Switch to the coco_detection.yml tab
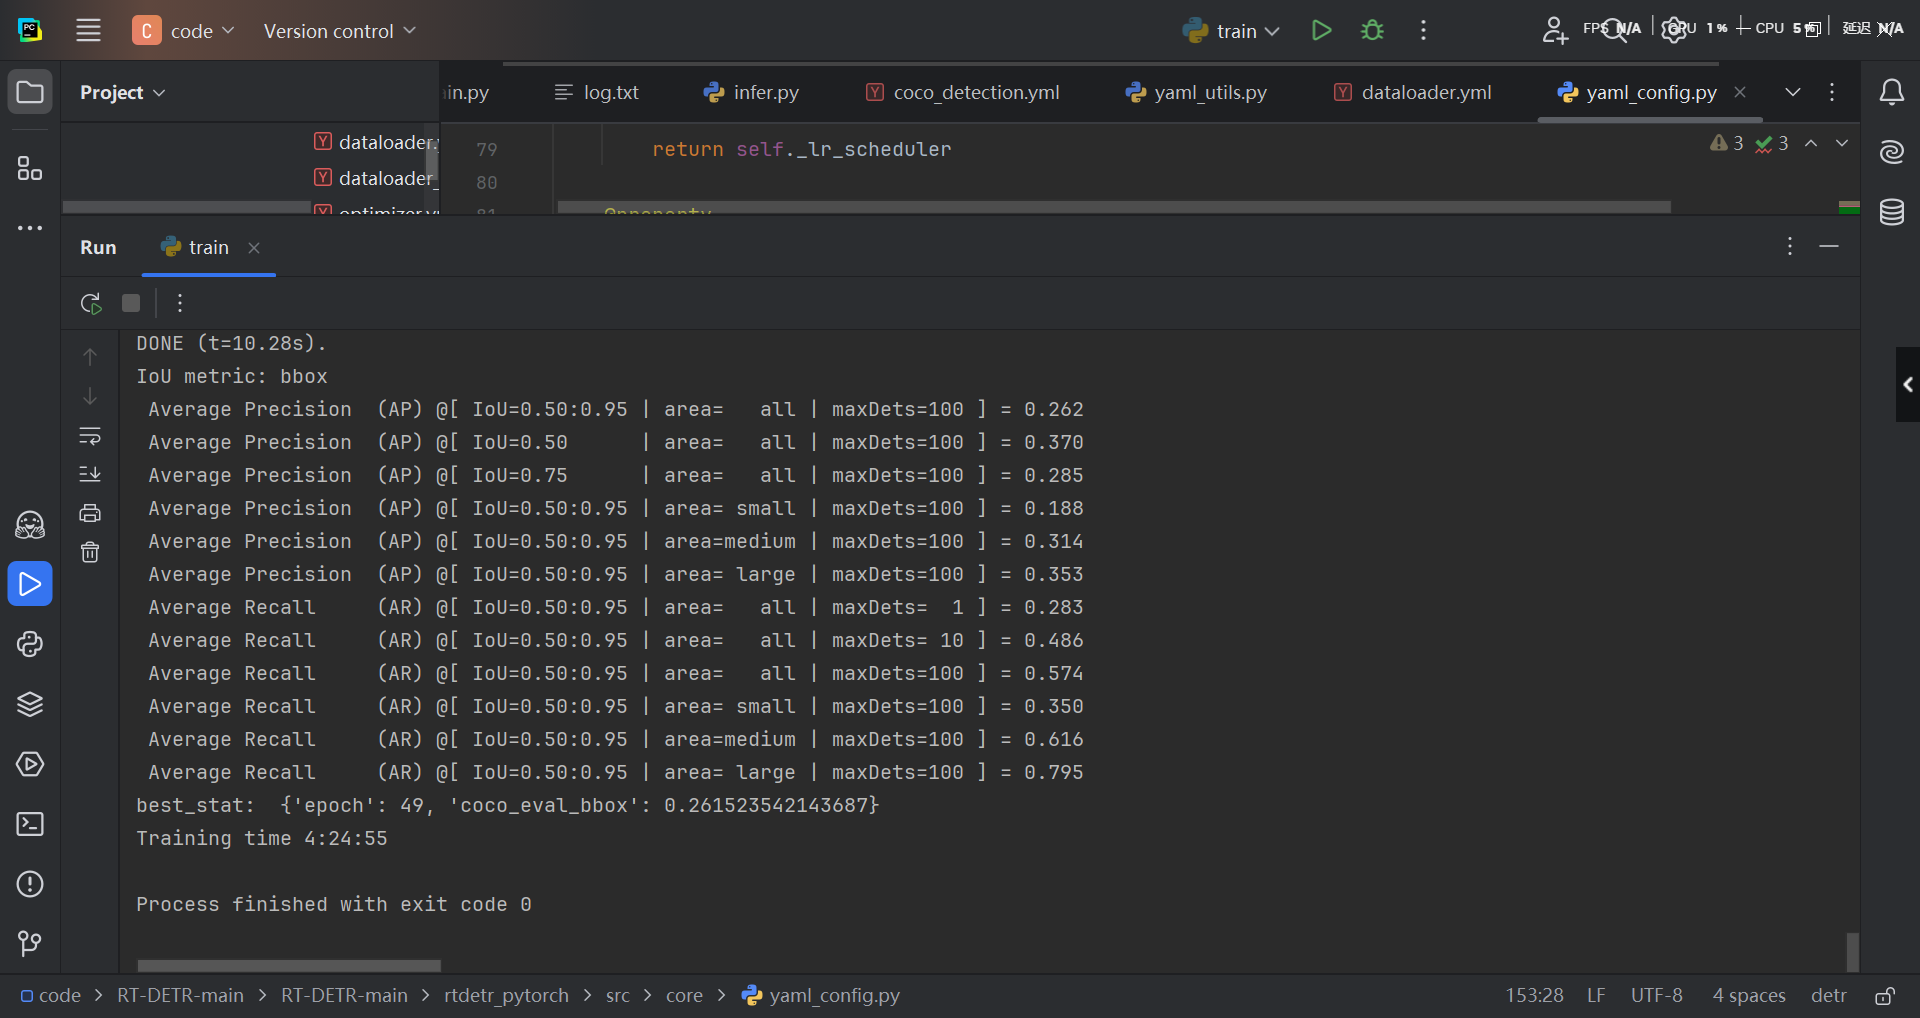Image resolution: width=1920 pixels, height=1018 pixels. 963,92
